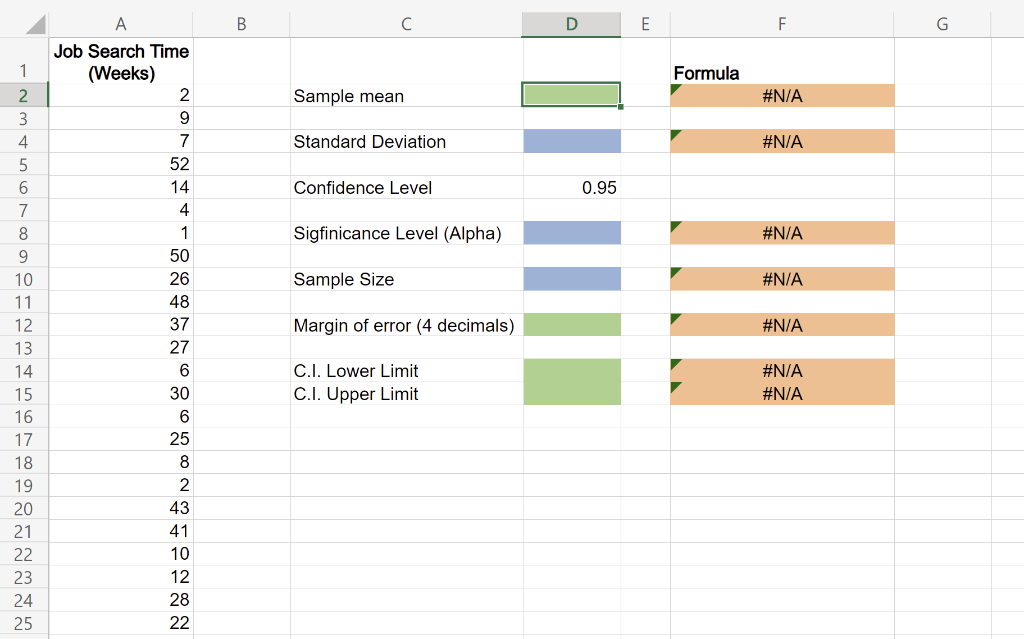Click the #N/A formula cell for Standard Deviation
Viewport: 1024px width, 639px height.
tap(782, 141)
